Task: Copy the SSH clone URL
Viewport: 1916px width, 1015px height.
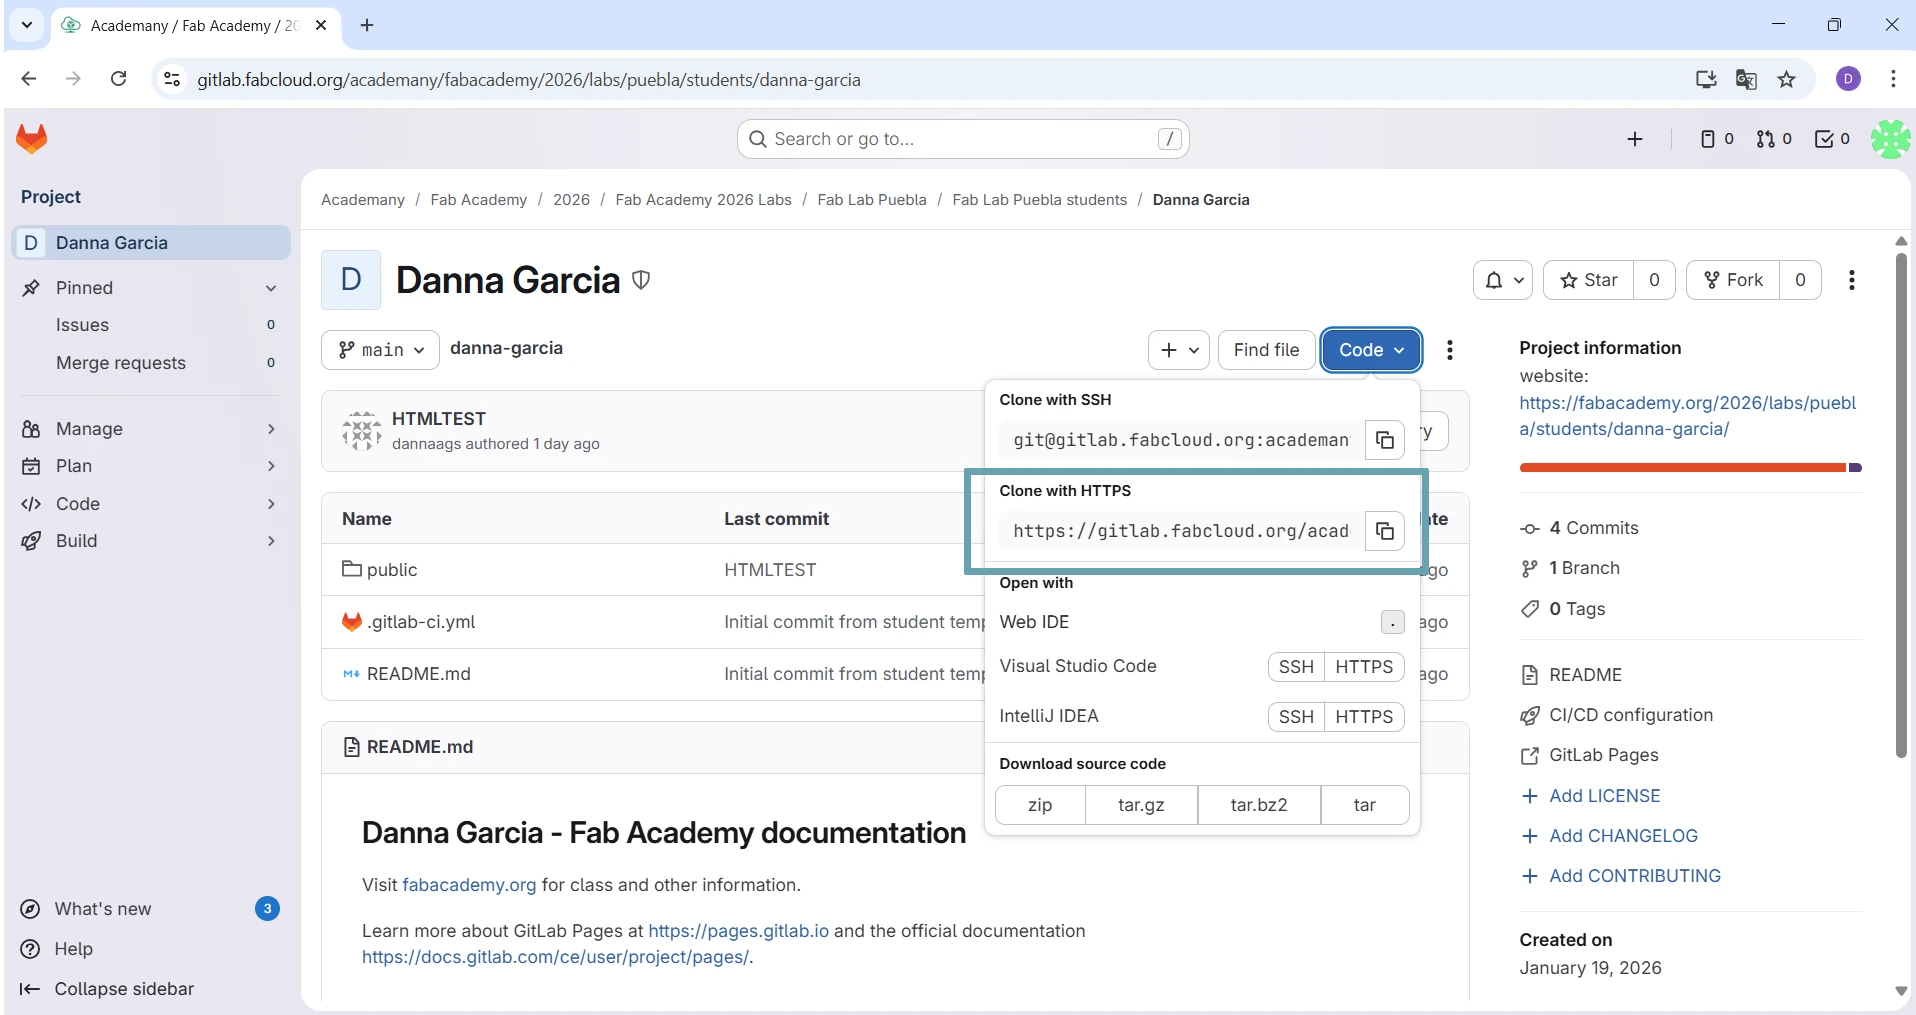Action: (1385, 440)
